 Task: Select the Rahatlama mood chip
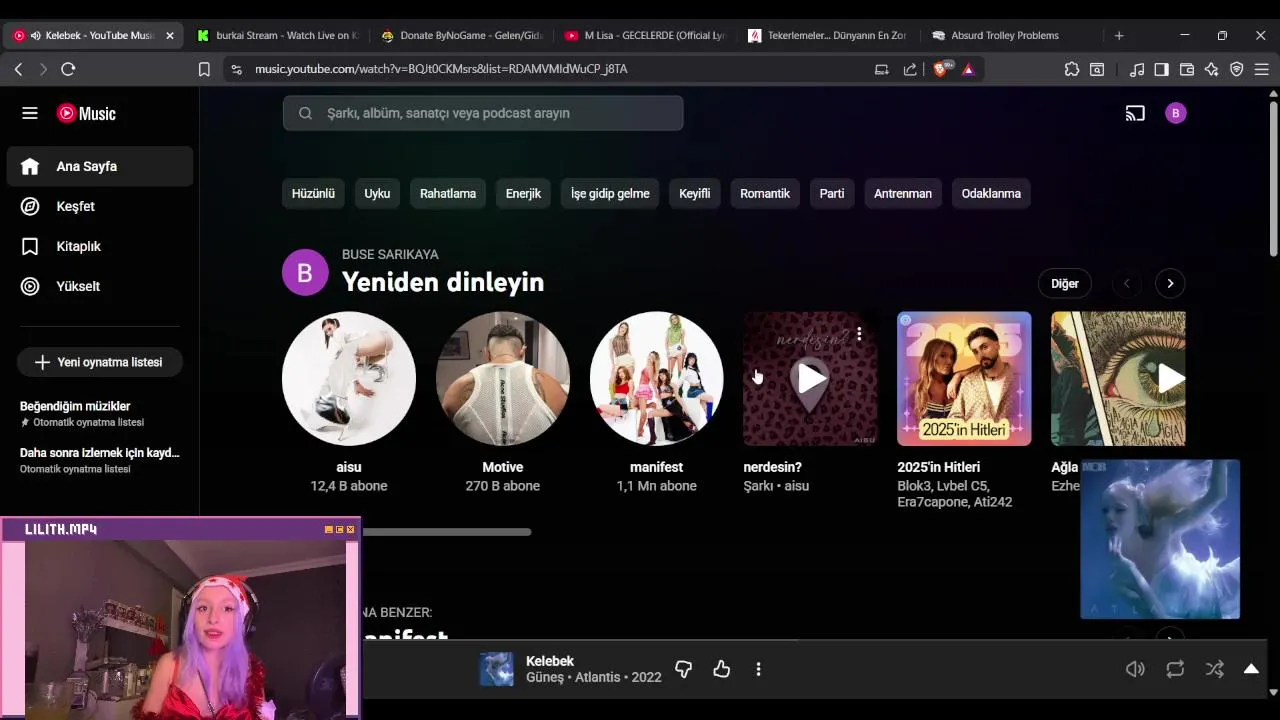pos(448,193)
